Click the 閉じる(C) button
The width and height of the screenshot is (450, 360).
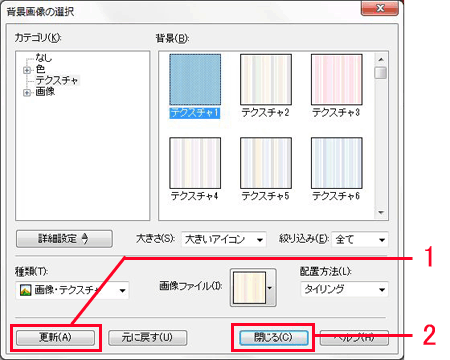[273, 337]
